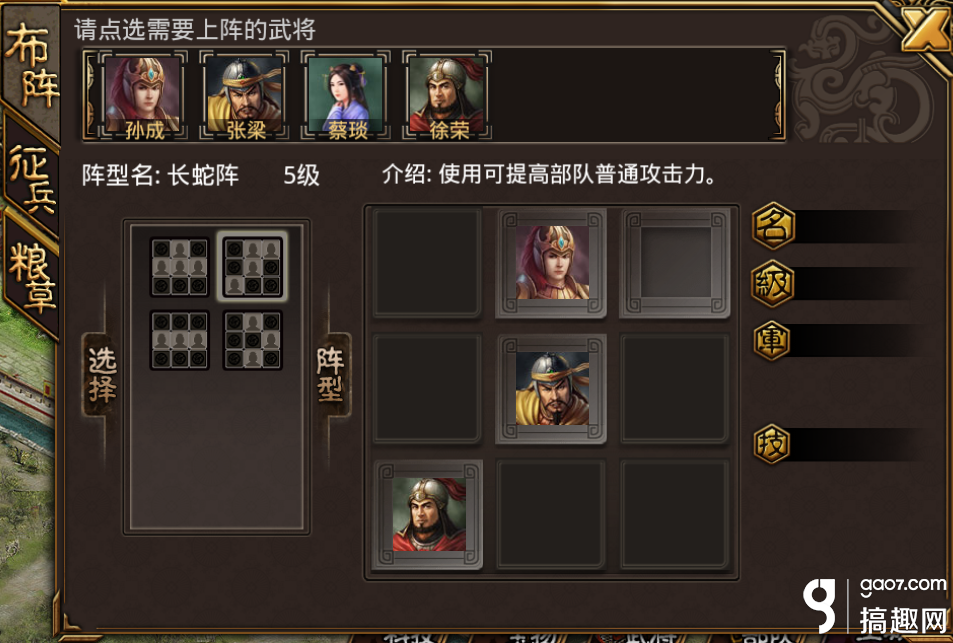Screen dimensions: 953x643
Task: Select 孙成 placed in top-center grid slot
Action: [552, 263]
